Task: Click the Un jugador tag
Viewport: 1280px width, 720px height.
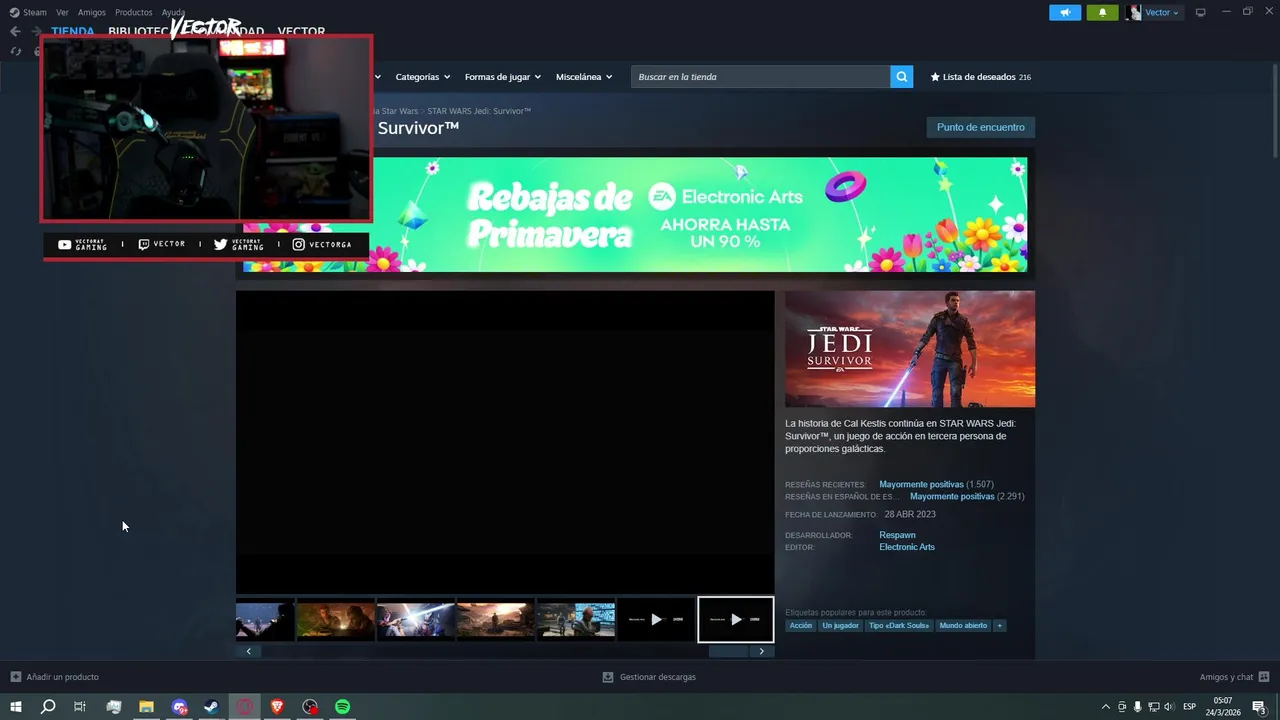Action: point(840,626)
